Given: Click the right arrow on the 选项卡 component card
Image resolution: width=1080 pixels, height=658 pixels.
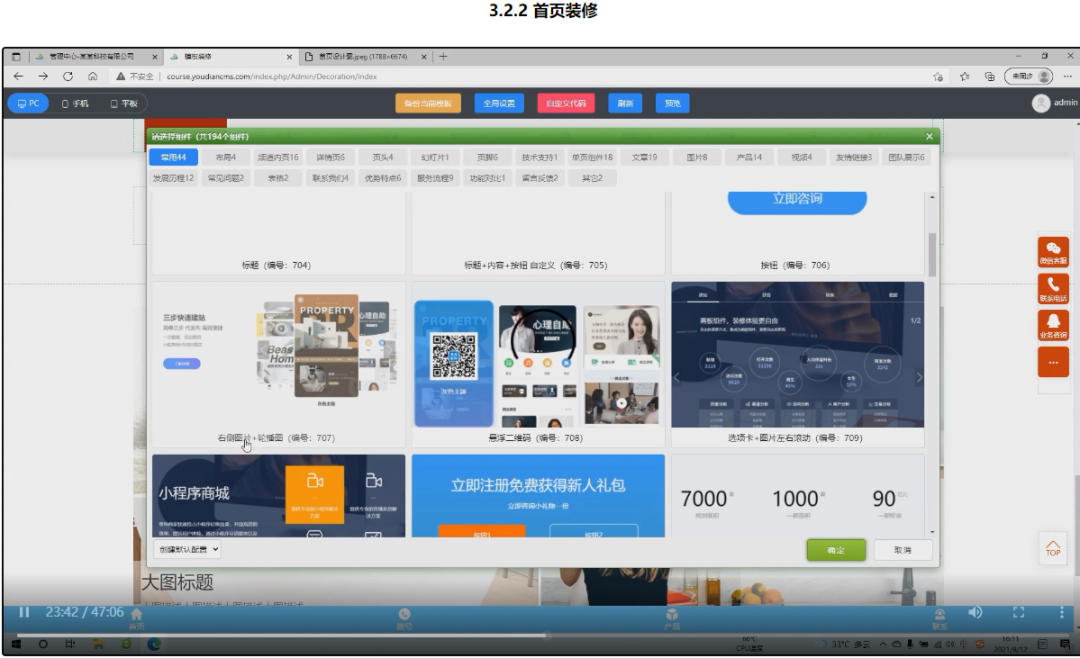Looking at the screenshot, I should click(x=920, y=377).
